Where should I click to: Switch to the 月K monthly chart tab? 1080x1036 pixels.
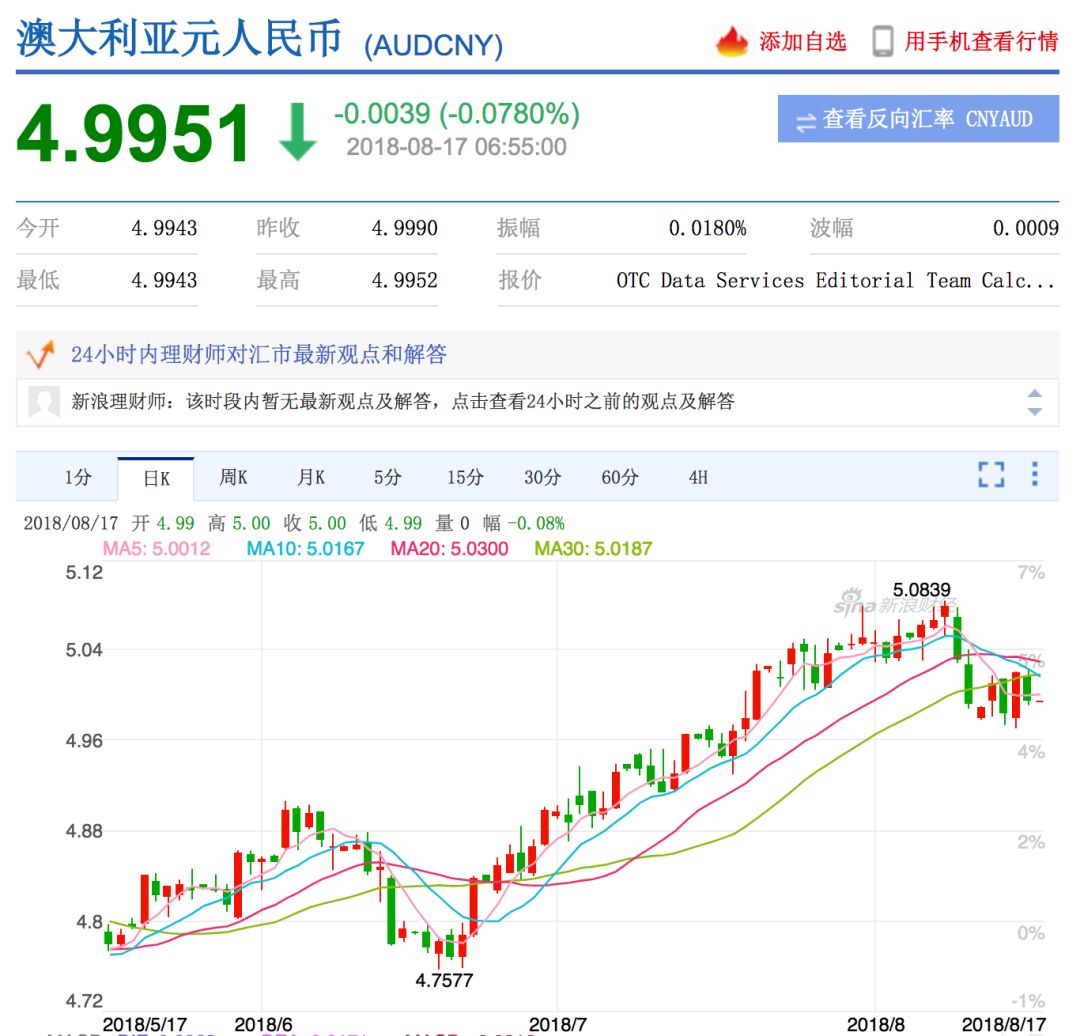point(310,478)
